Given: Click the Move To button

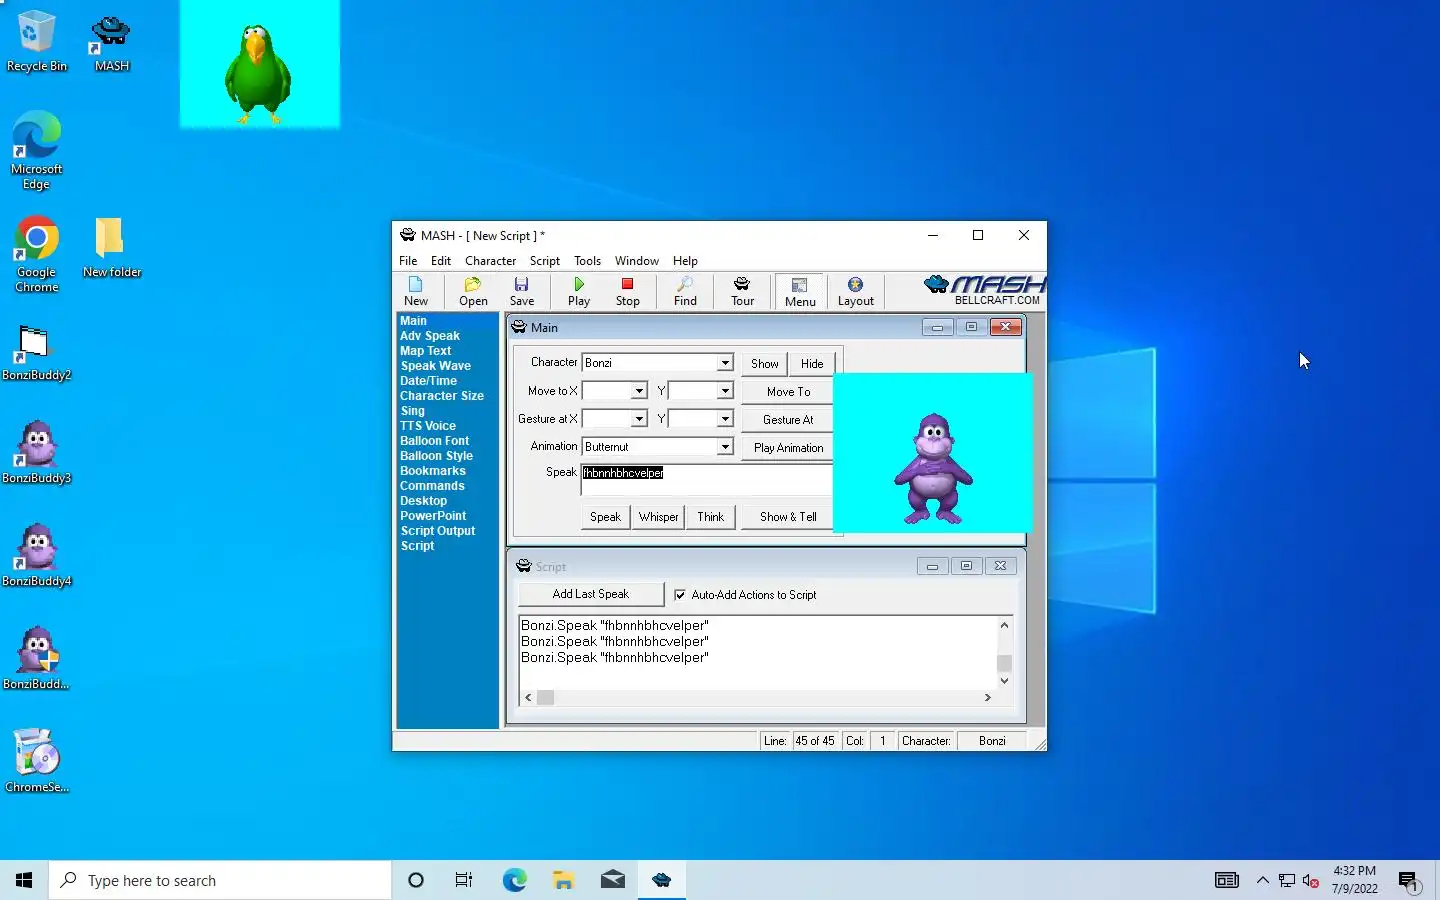Looking at the screenshot, I should point(788,392).
